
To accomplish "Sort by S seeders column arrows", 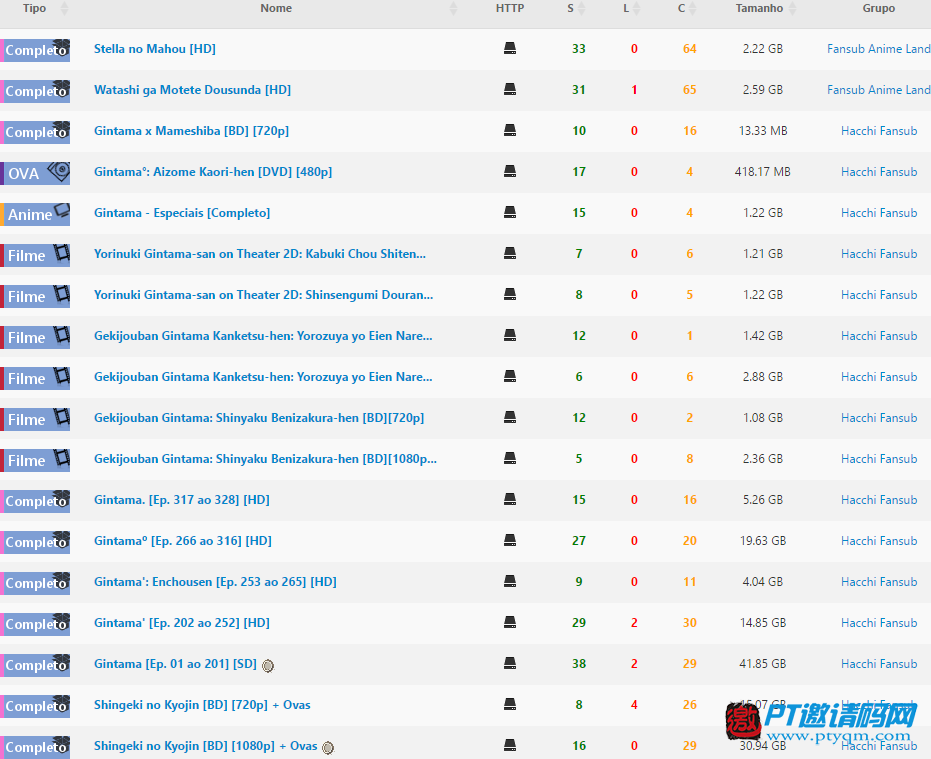I will pos(581,8).
